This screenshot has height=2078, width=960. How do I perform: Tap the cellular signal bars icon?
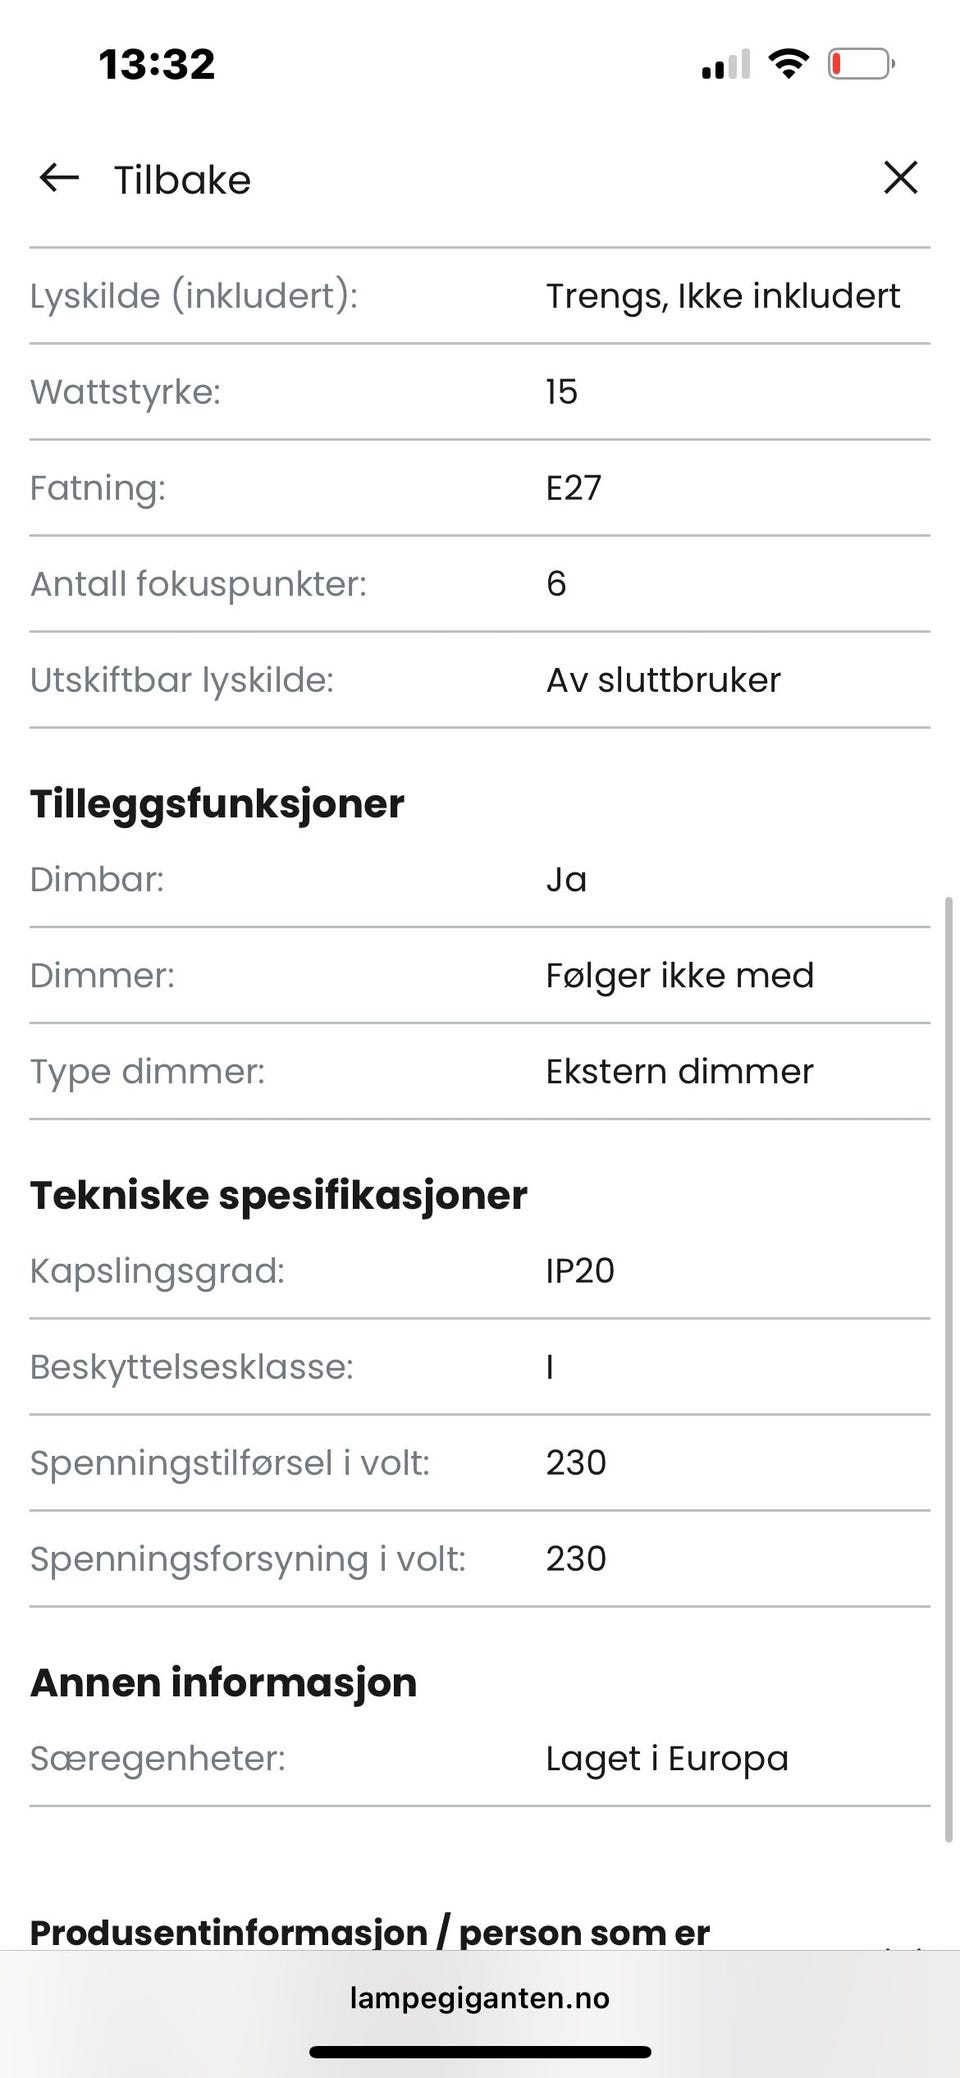(726, 65)
